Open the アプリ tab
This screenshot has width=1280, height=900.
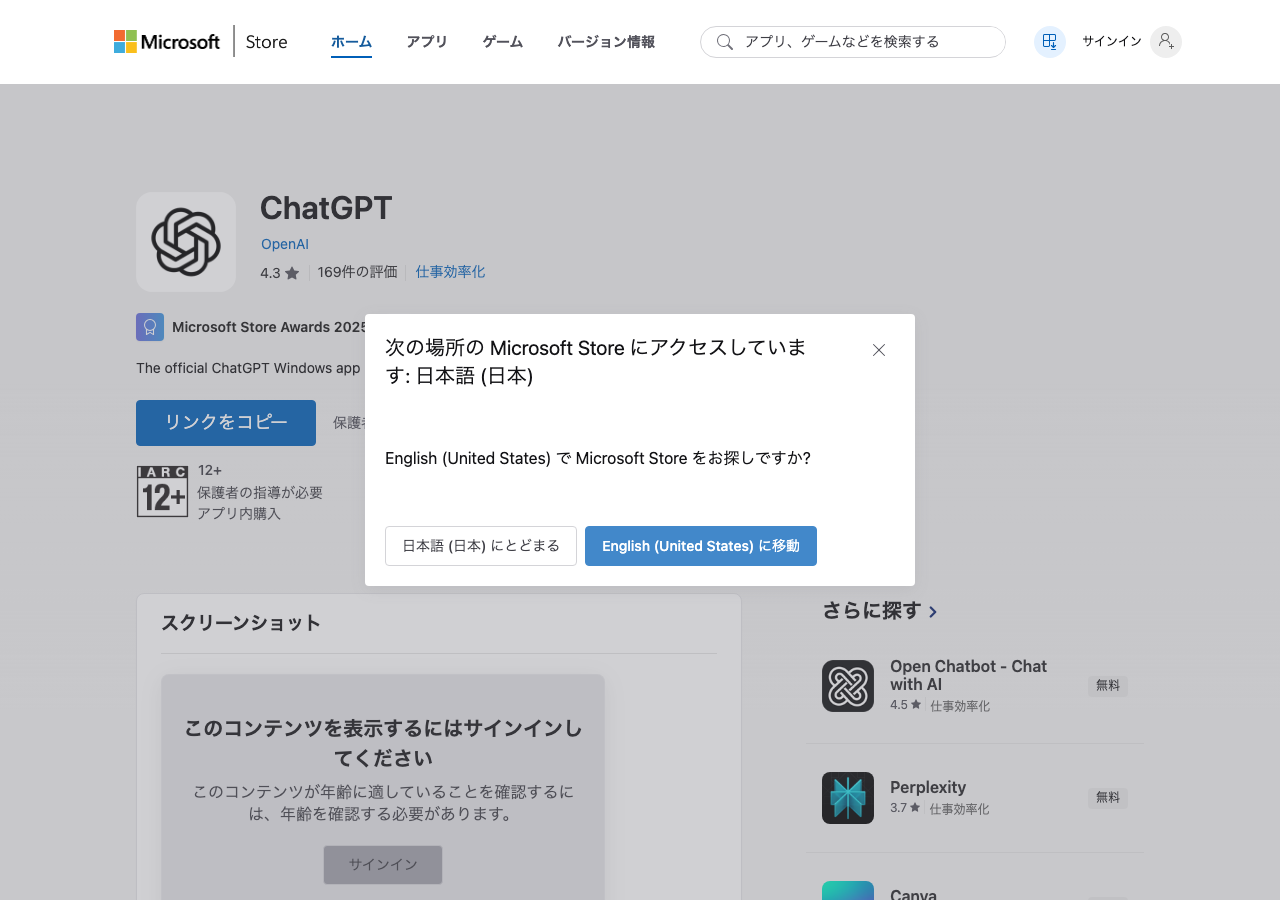tap(427, 42)
